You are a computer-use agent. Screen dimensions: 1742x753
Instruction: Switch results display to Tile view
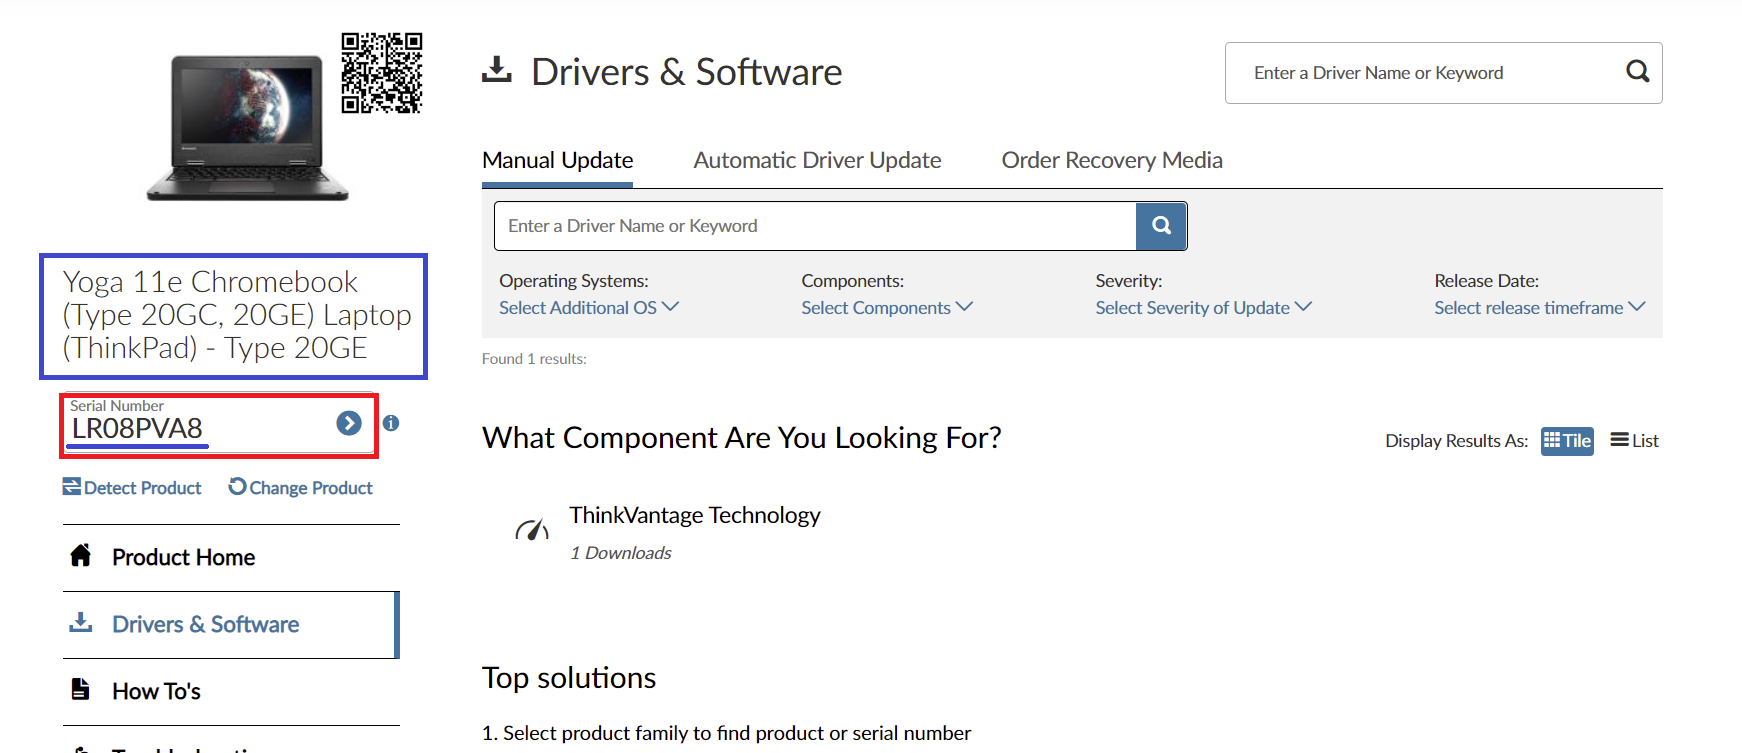click(x=1567, y=441)
